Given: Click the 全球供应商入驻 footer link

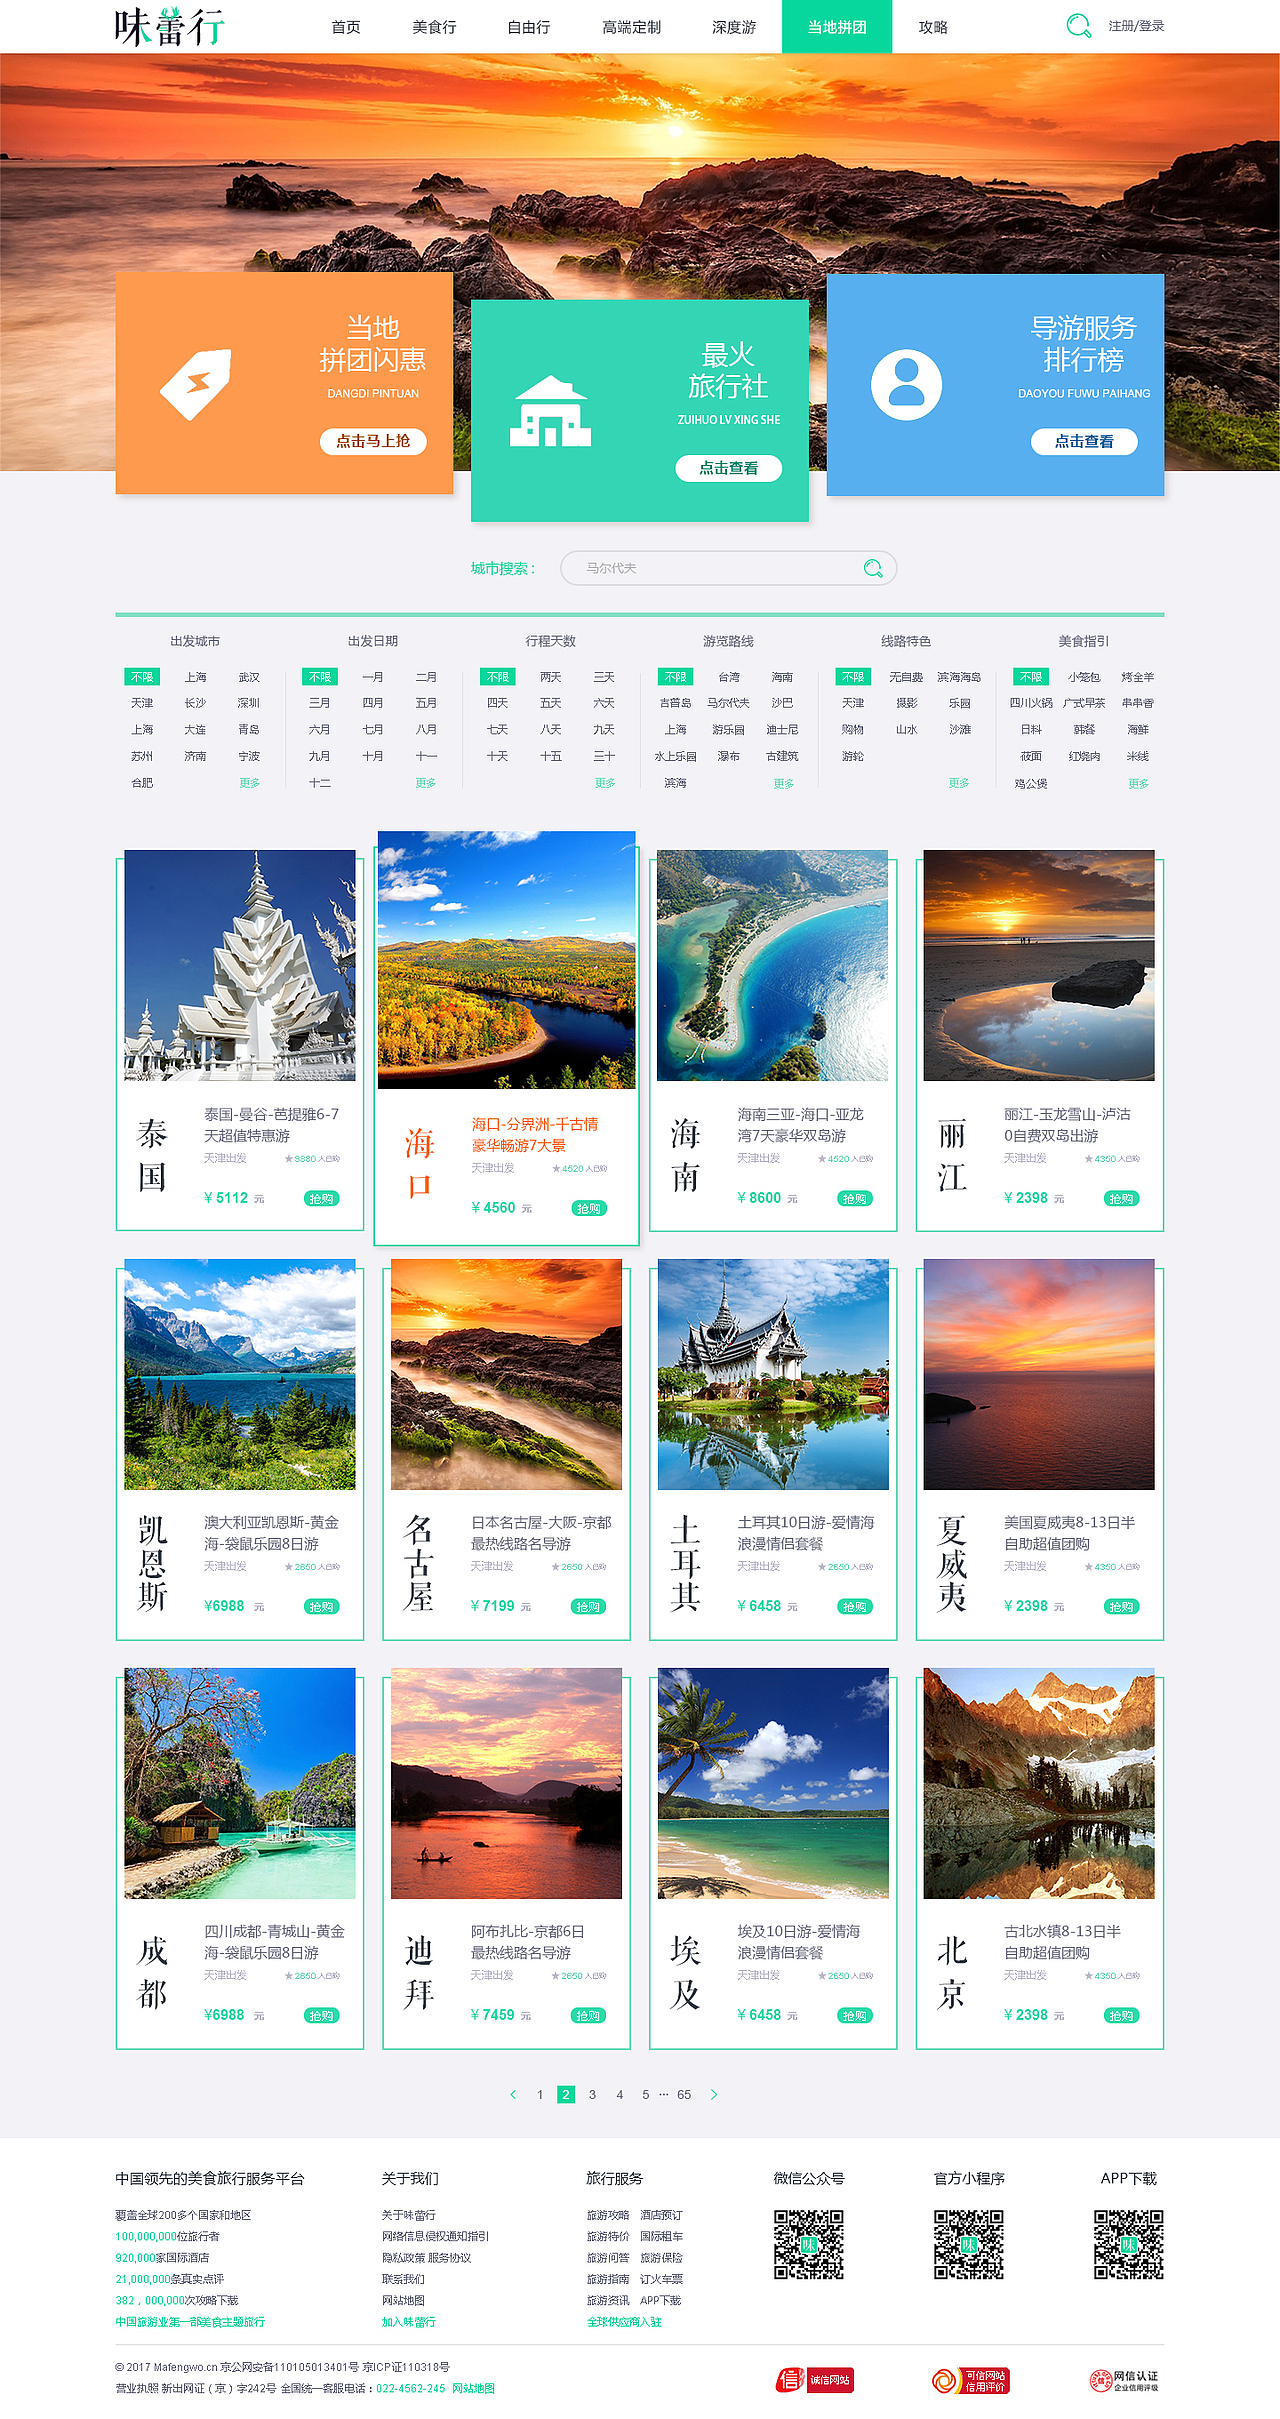Looking at the screenshot, I should [624, 2322].
